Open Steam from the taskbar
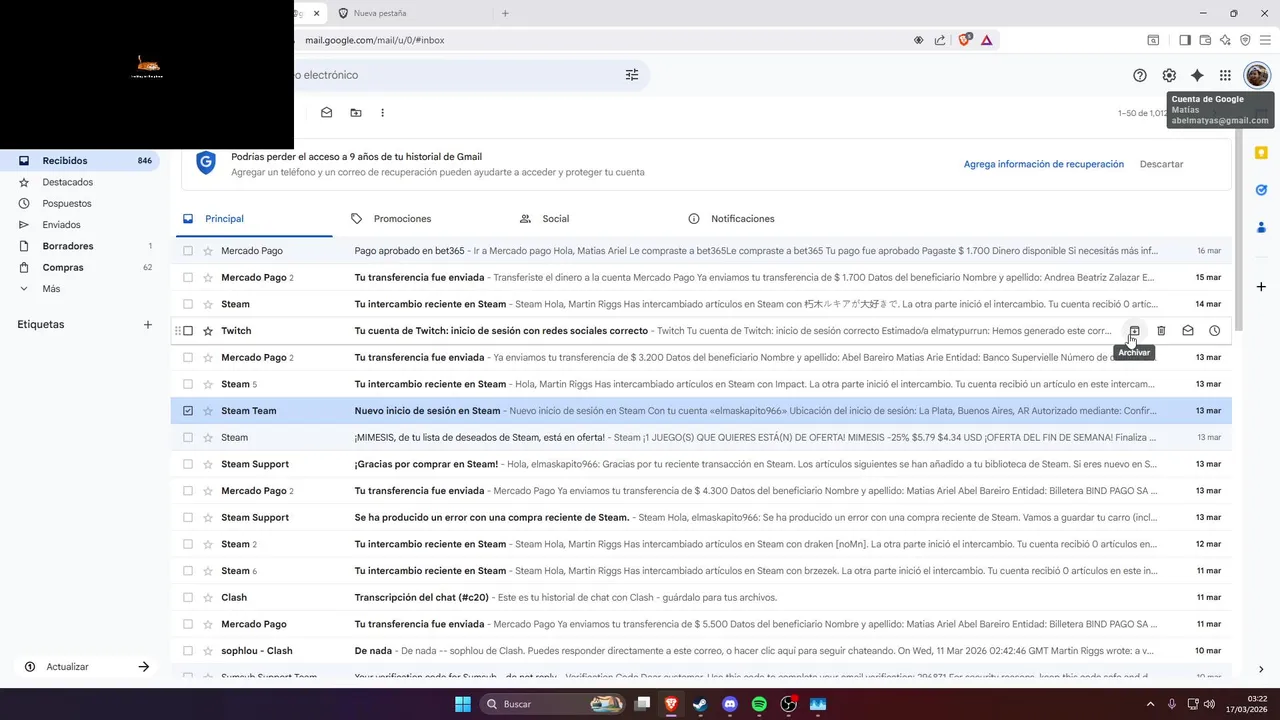The width and height of the screenshot is (1280, 720). tap(700, 704)
